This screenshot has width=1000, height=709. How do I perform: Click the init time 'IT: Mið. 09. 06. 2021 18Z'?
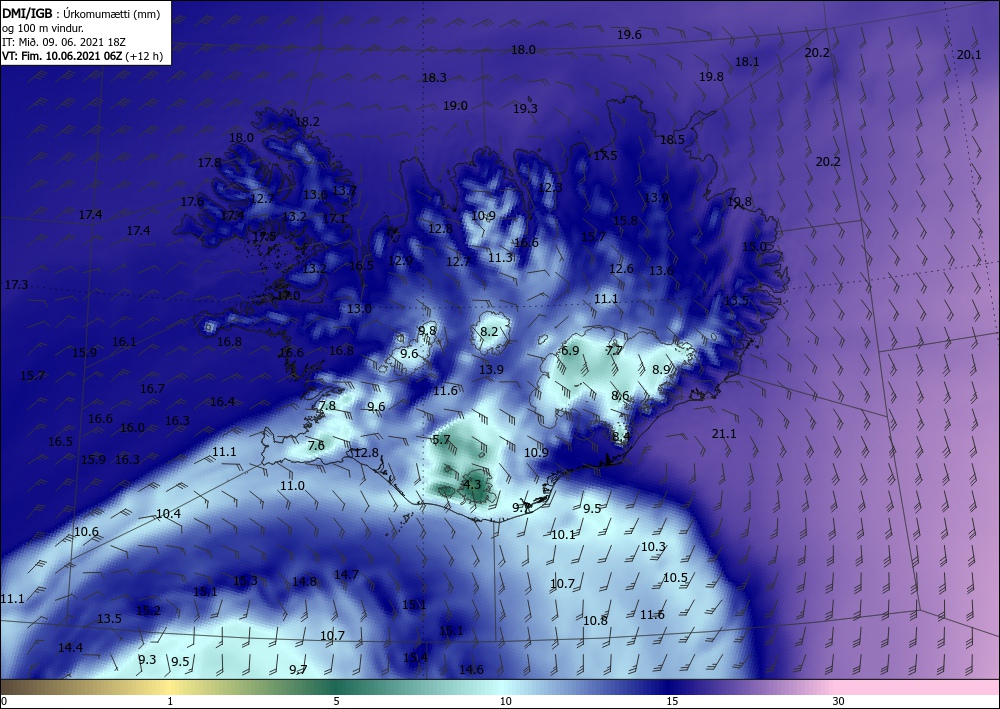coord(64,42)
